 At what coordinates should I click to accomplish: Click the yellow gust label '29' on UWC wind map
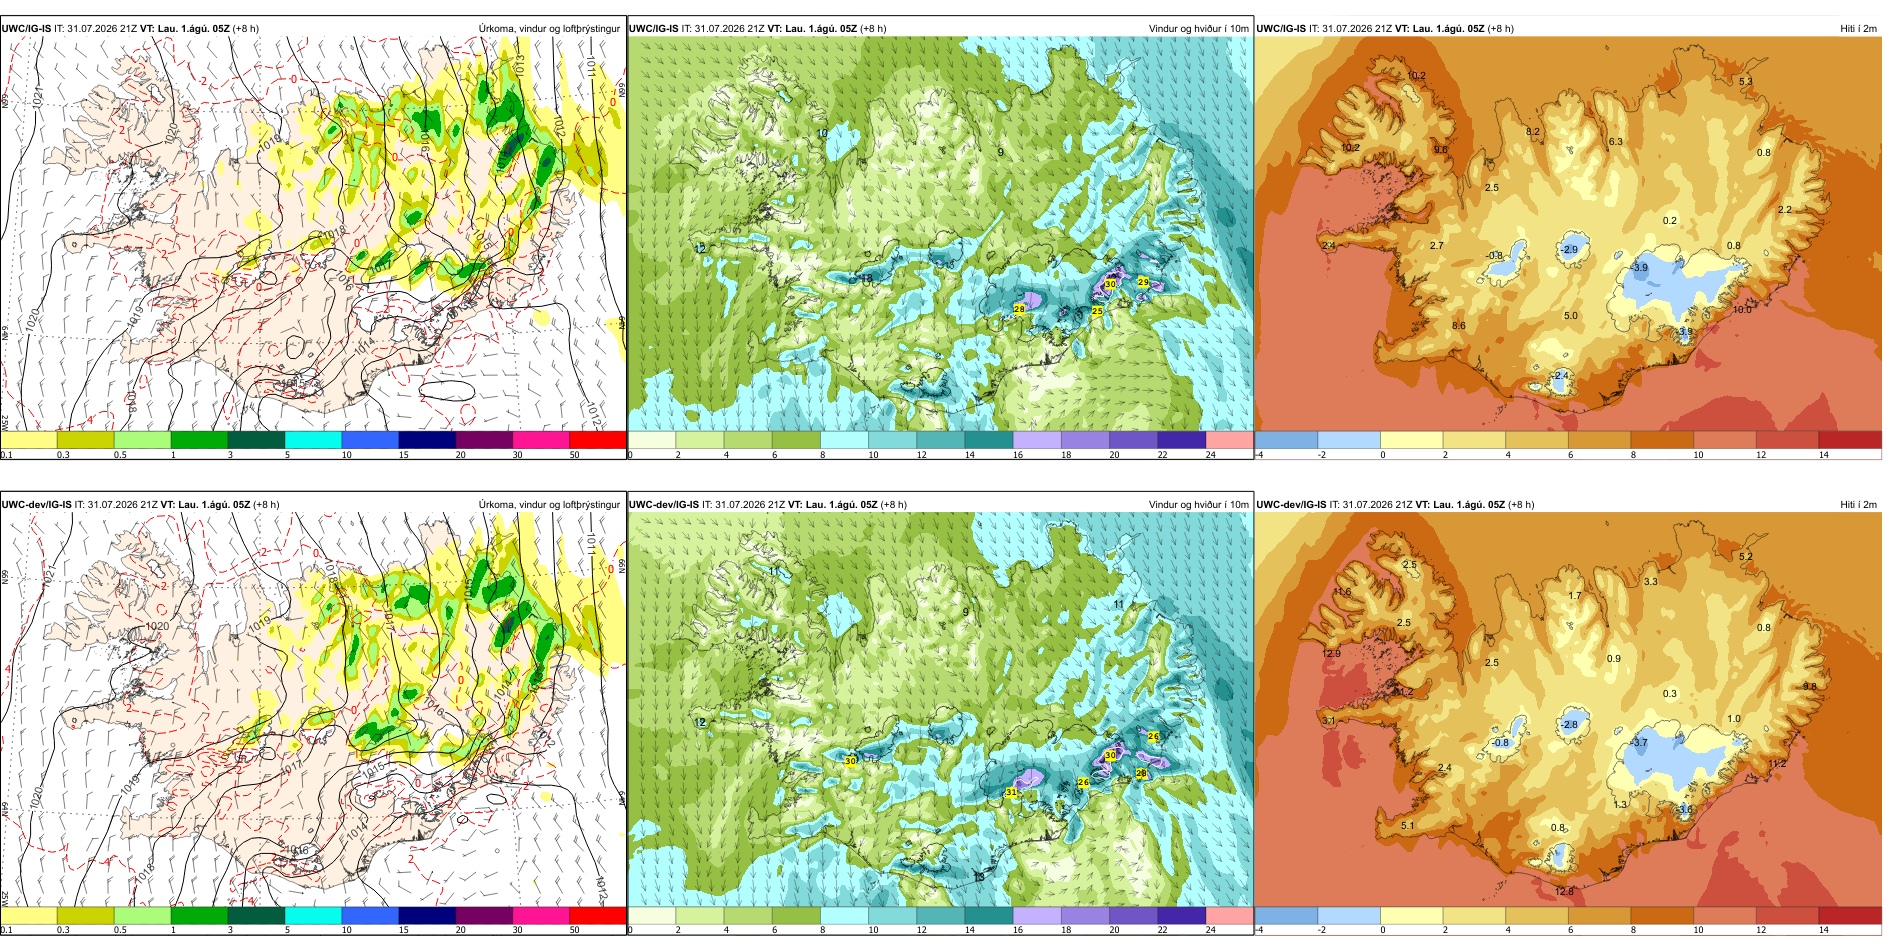point(1143,283)
